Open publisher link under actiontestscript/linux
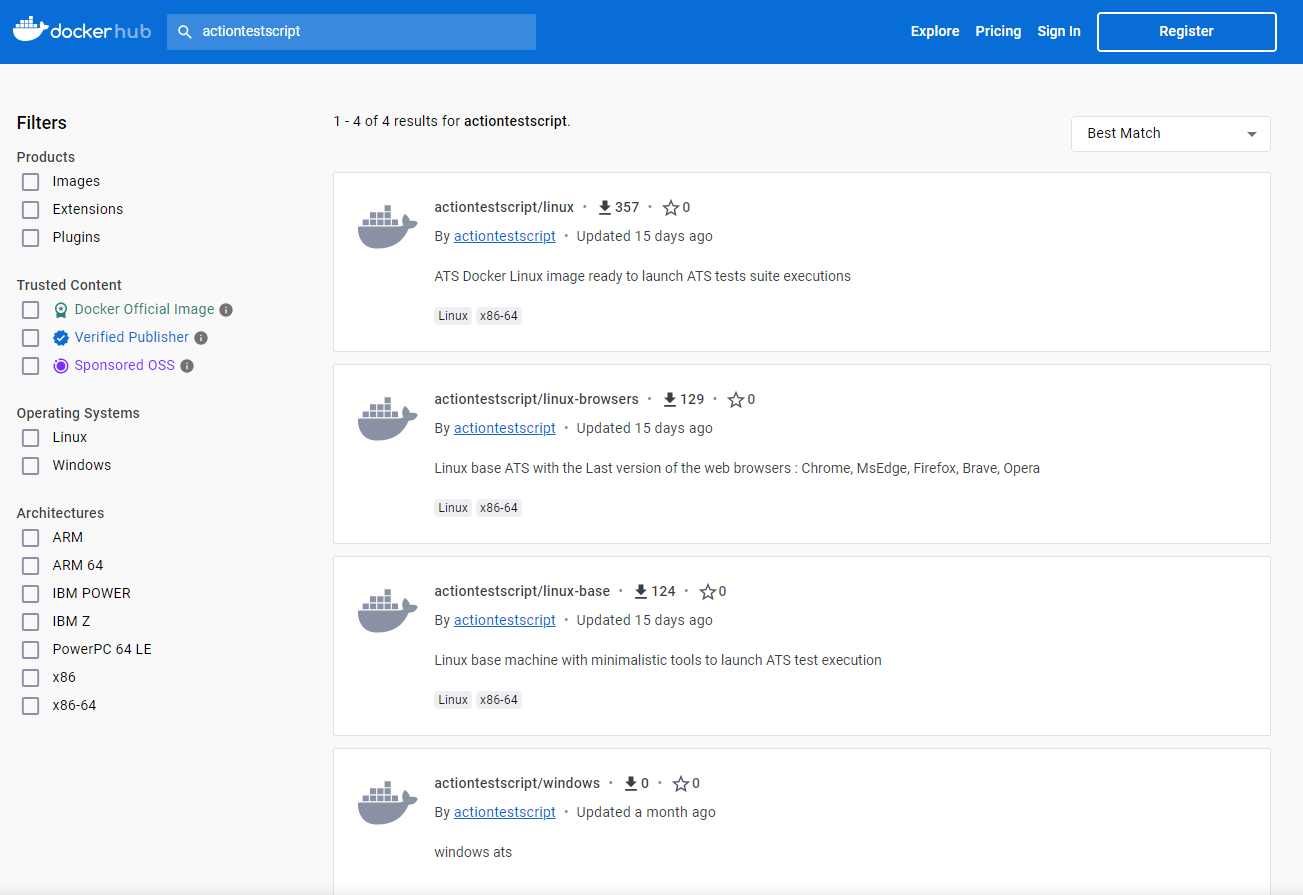This screenshot has width=1303, height=895. coord(505,236)
